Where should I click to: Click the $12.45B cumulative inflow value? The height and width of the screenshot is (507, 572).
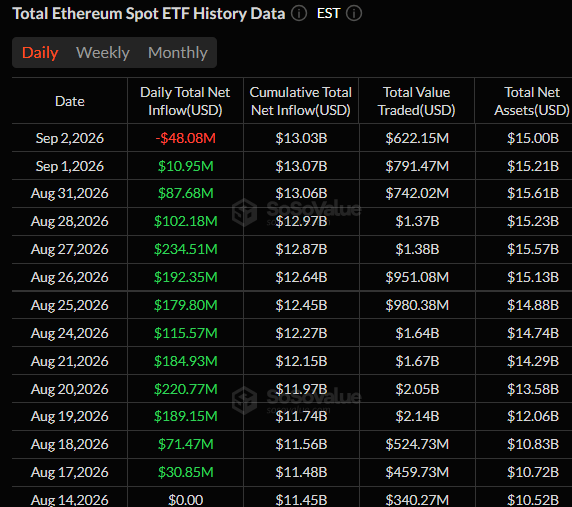pyautogui.click(x=301, y=305)
